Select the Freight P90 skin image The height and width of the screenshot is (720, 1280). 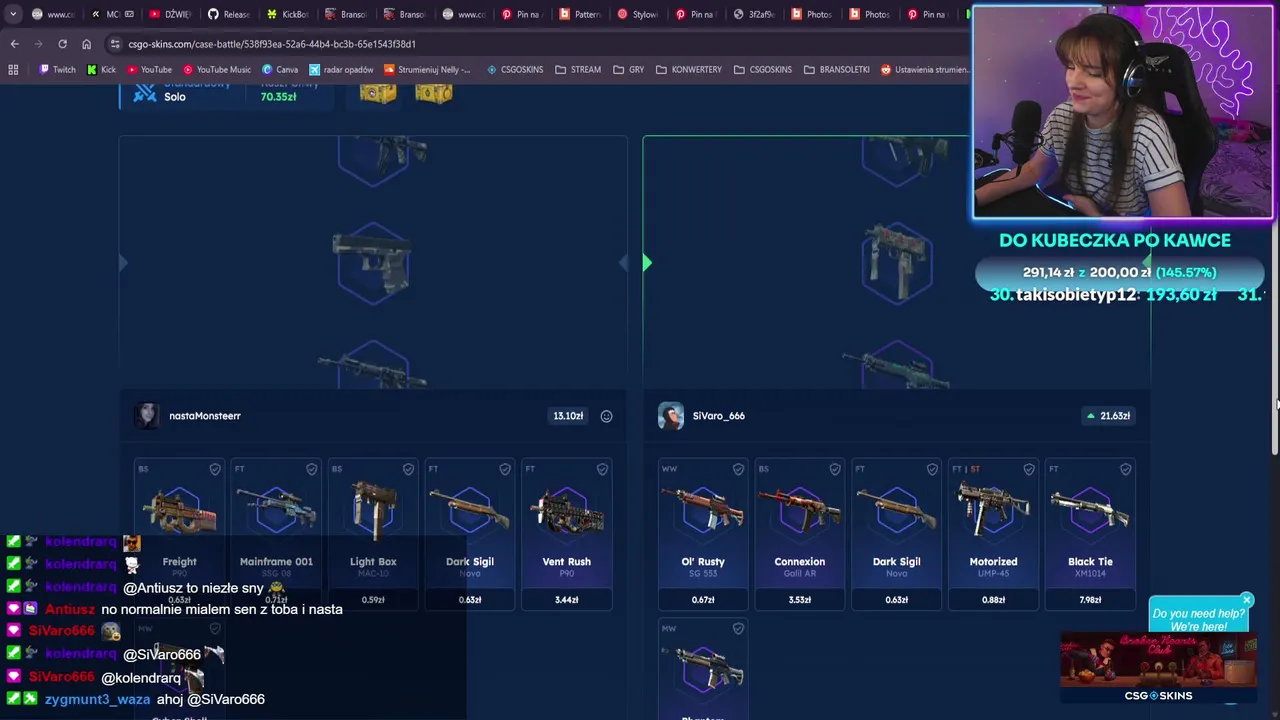pos(179,510)
